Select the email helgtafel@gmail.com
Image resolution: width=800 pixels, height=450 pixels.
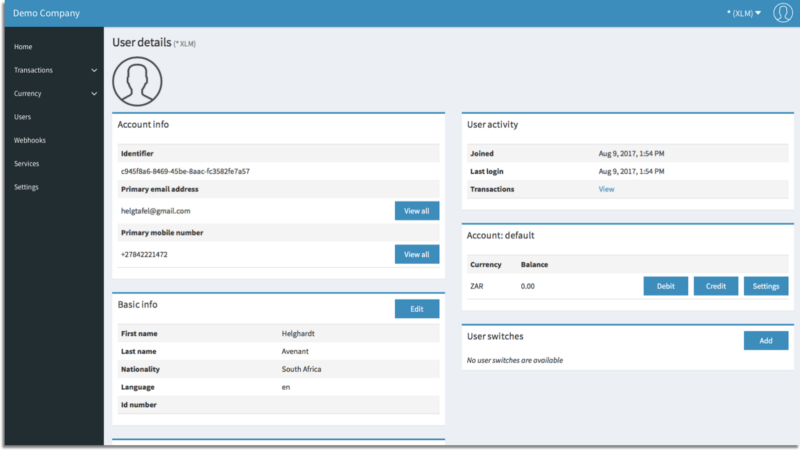(156, 211)
